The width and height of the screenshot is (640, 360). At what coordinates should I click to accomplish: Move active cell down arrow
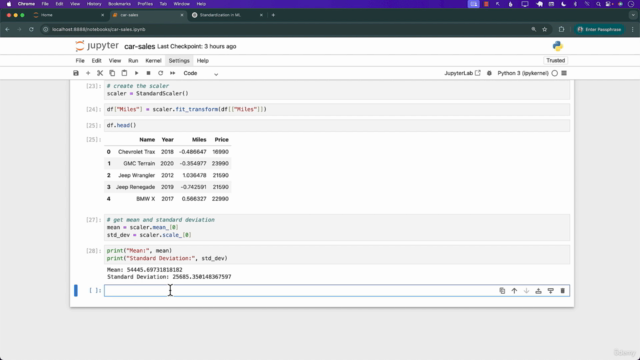tap(527, 291)
